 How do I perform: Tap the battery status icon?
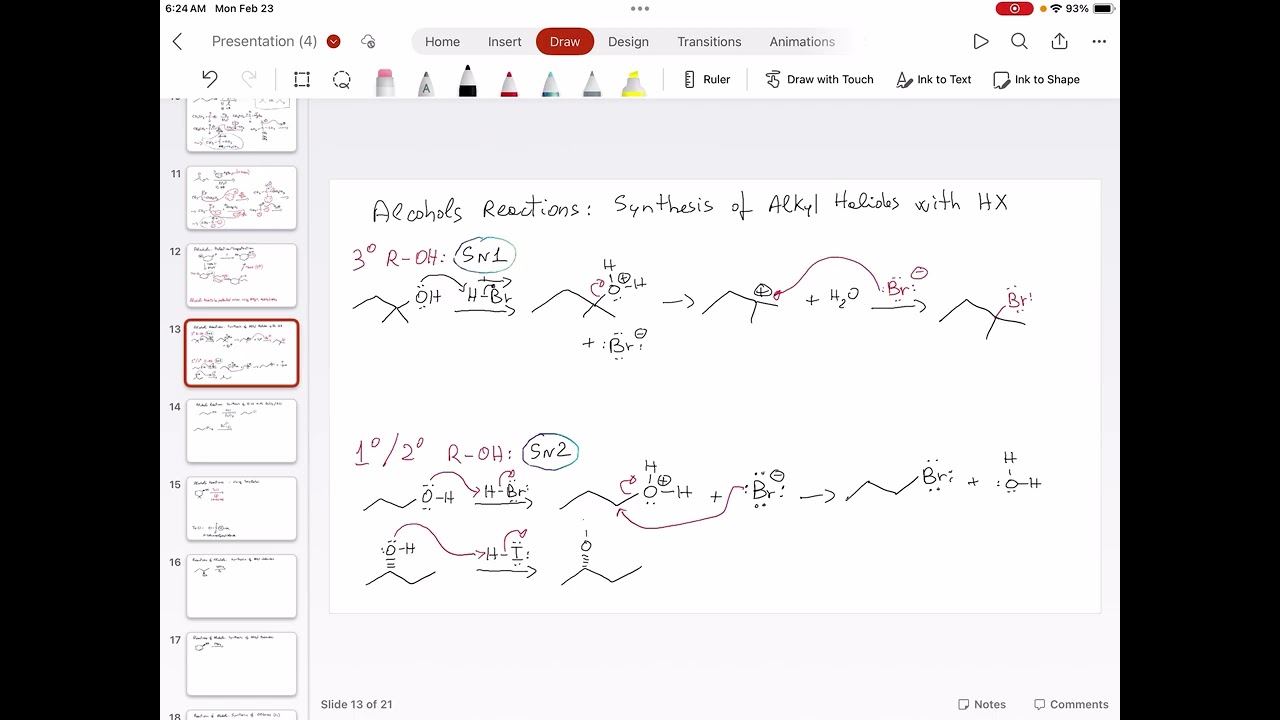pos(1103,8)
